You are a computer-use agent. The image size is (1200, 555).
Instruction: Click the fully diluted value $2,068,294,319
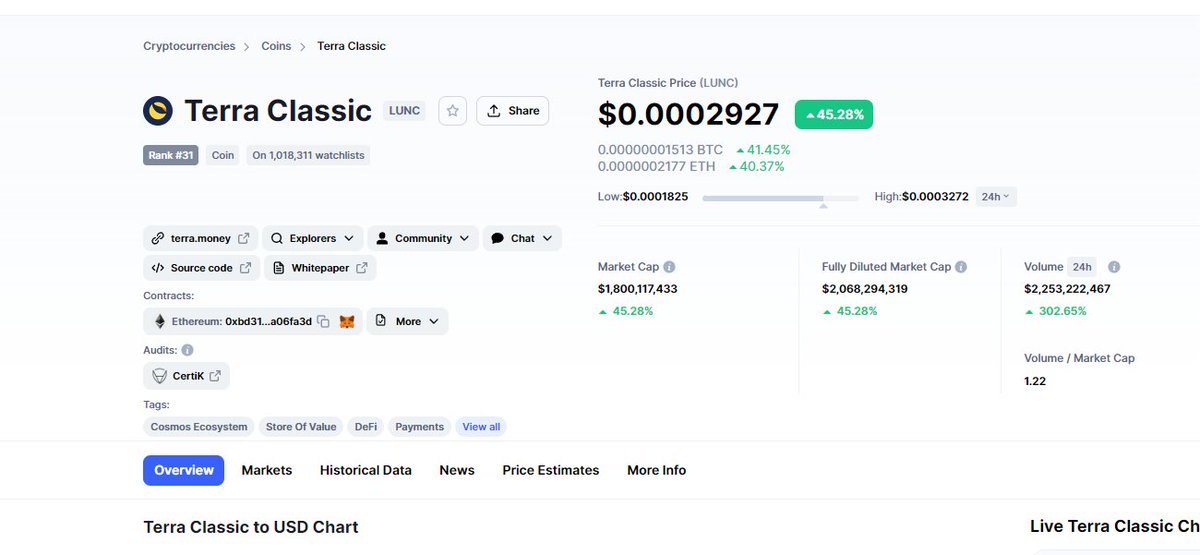coord(865,289)
